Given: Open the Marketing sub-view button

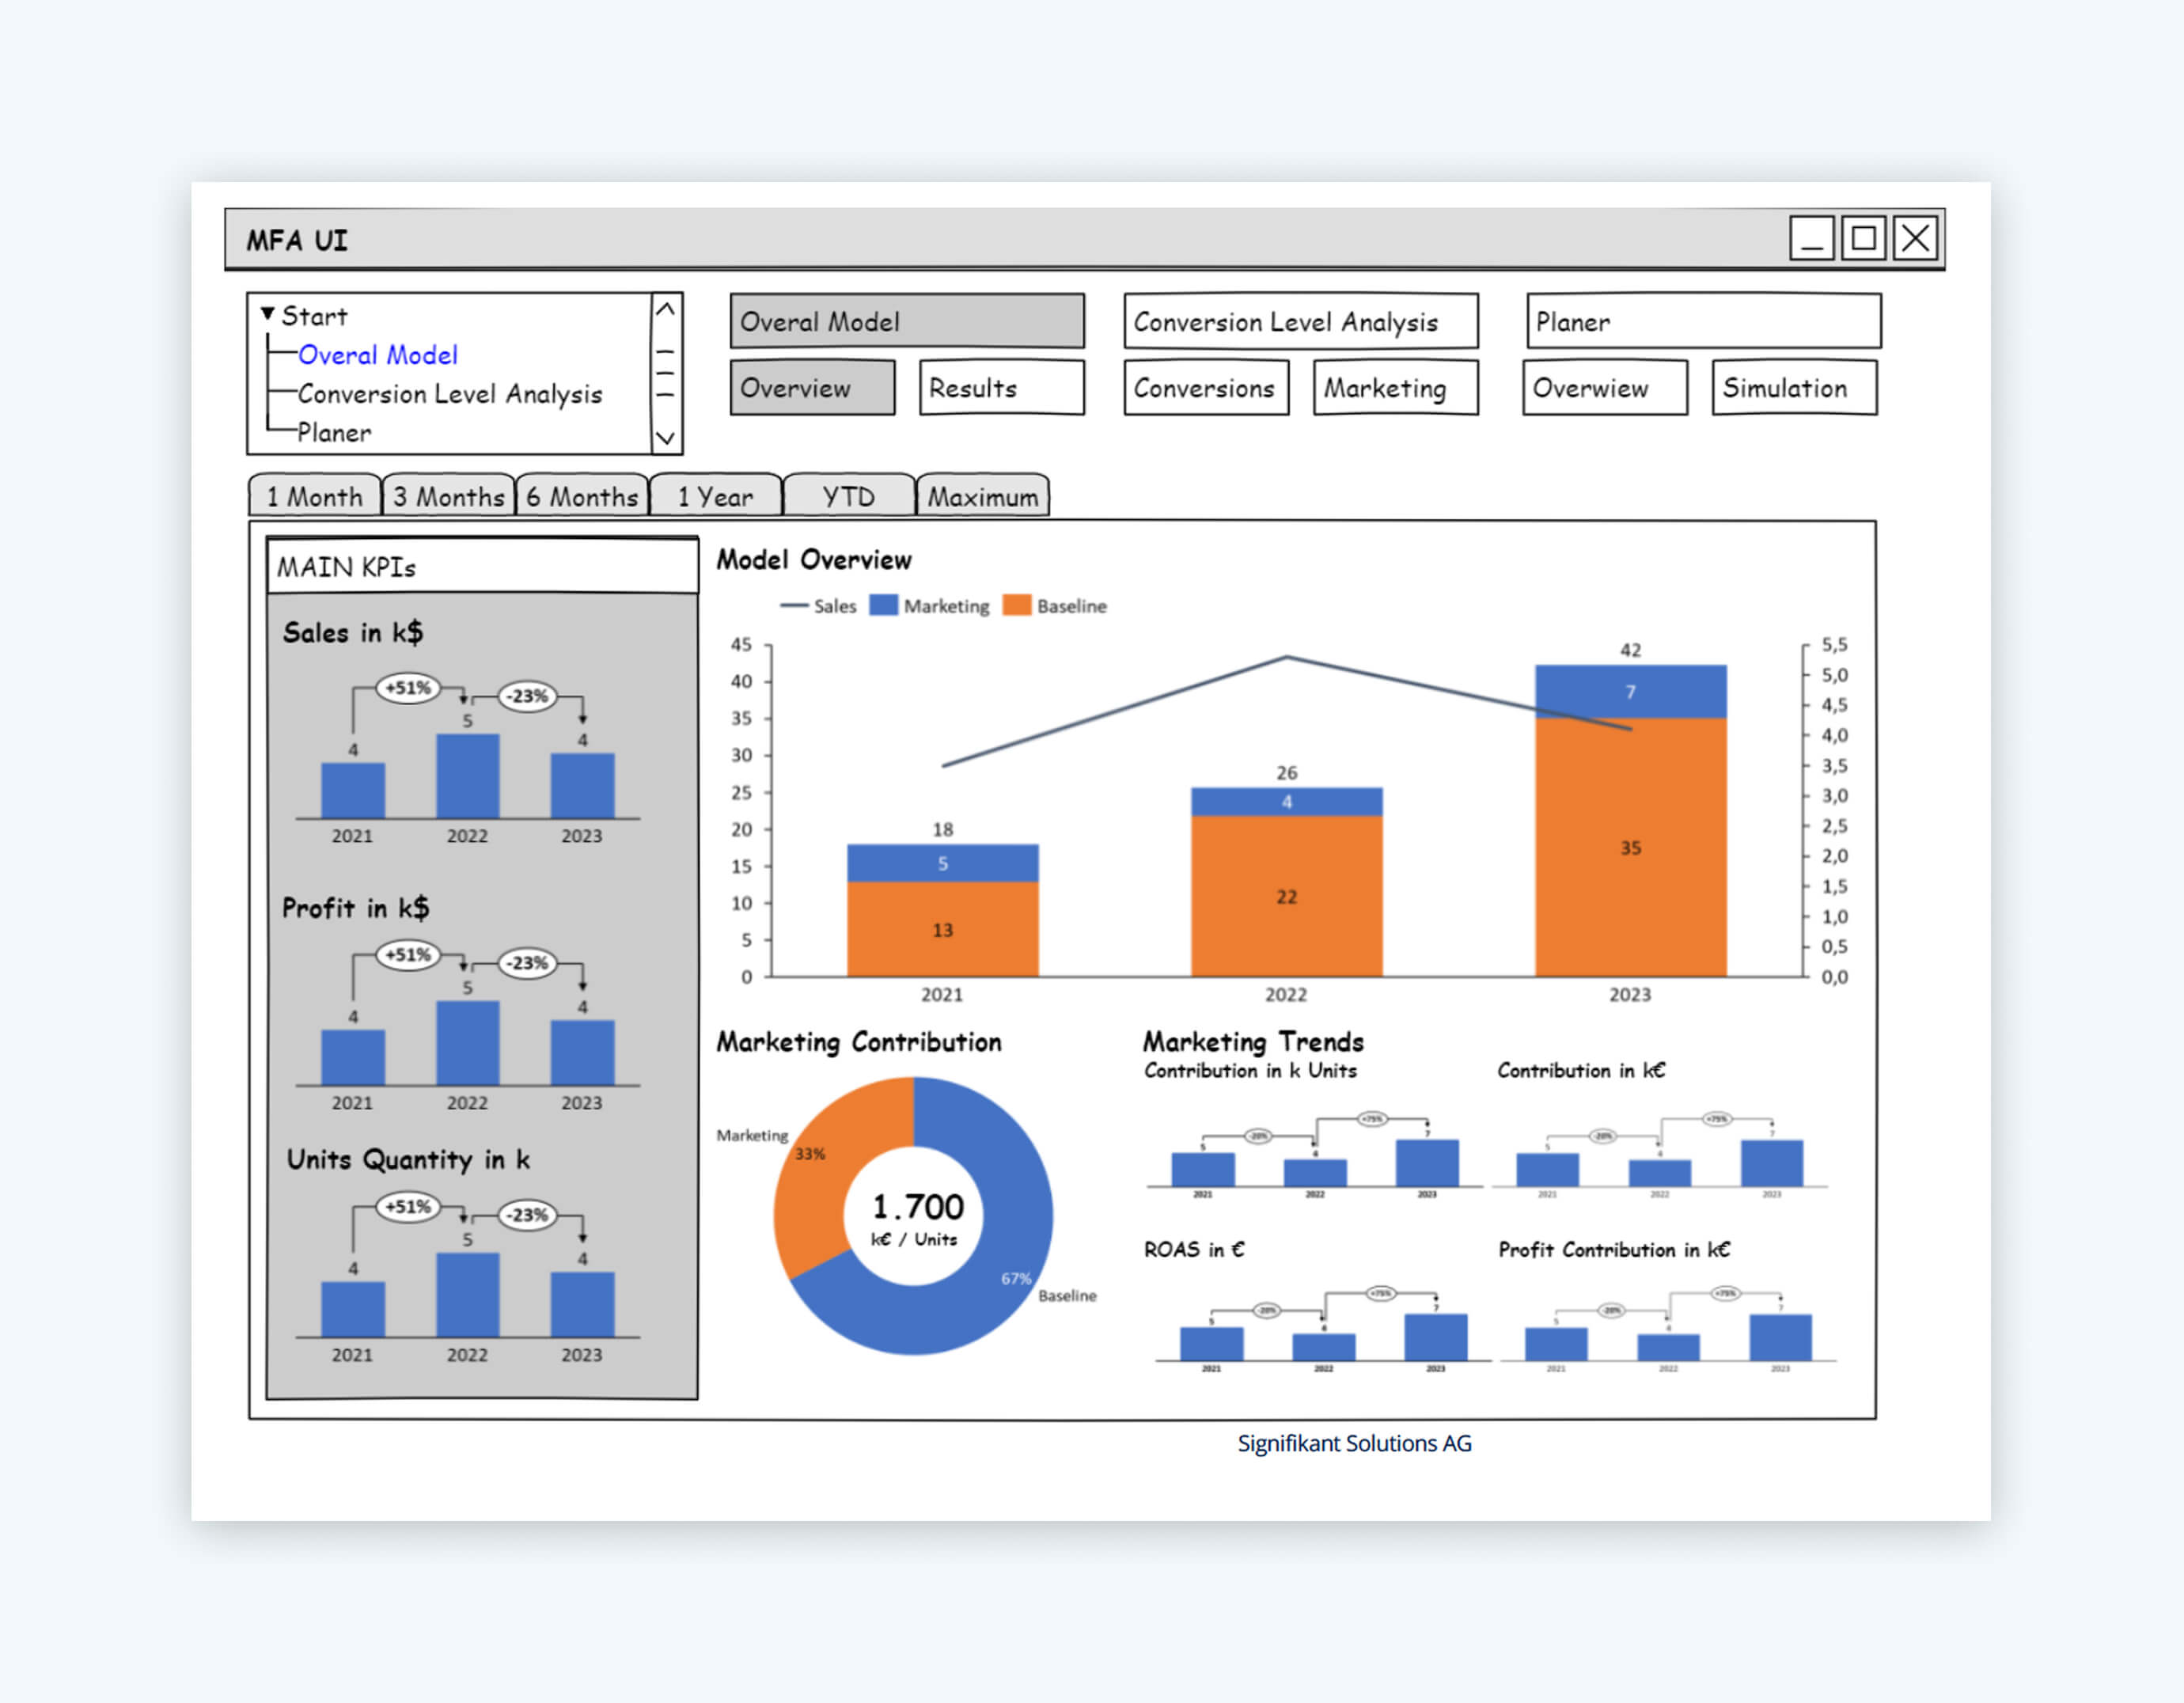Looking at the screenshot, I should (x=1394, y=388).
